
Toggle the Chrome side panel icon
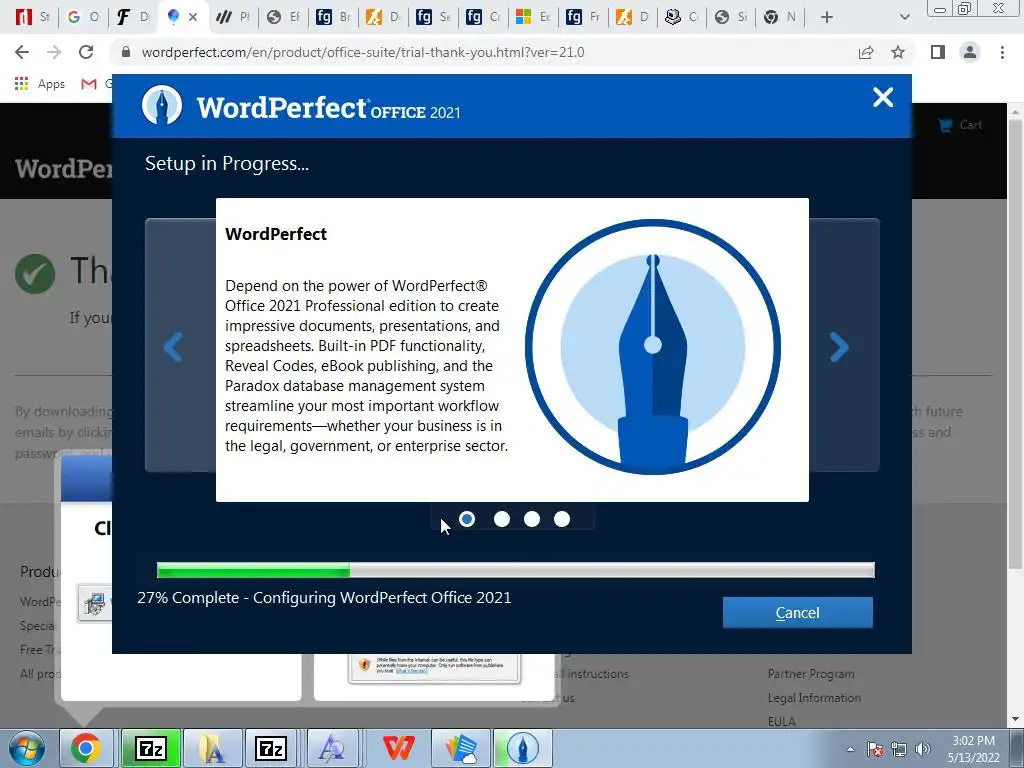point(938,52)
